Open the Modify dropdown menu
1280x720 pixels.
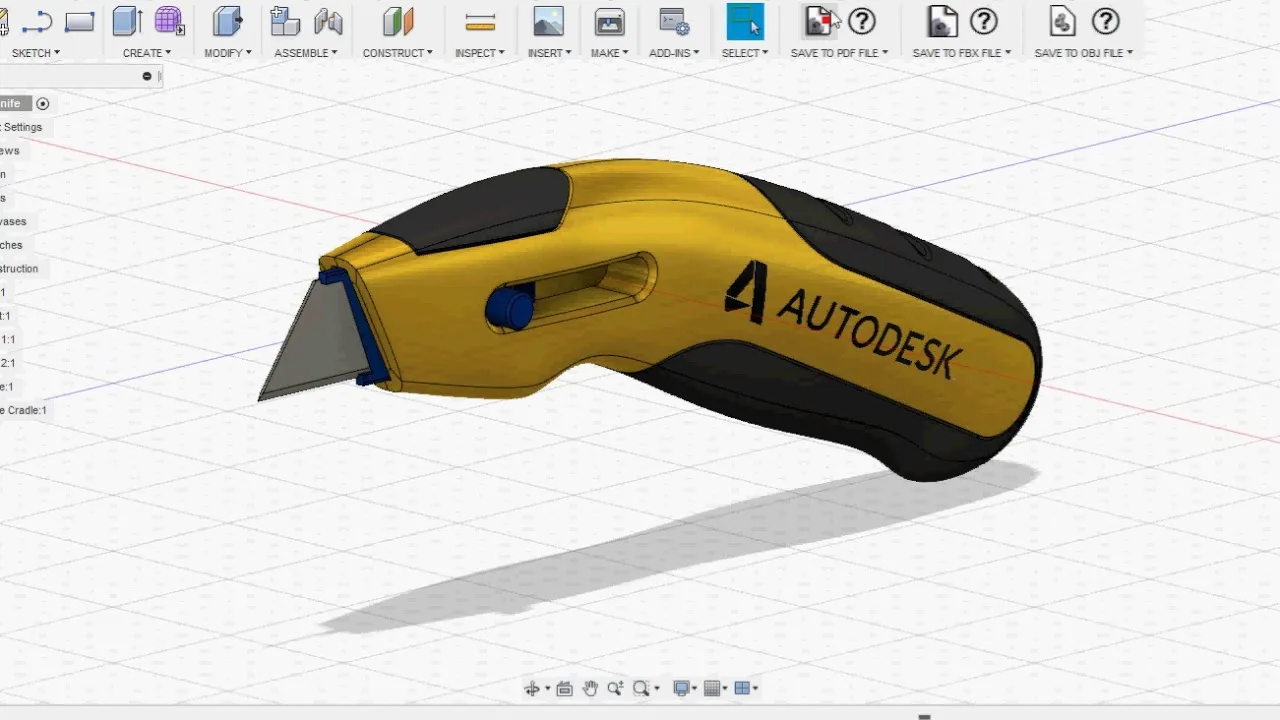pyautogui.click(x=228, y=53)
